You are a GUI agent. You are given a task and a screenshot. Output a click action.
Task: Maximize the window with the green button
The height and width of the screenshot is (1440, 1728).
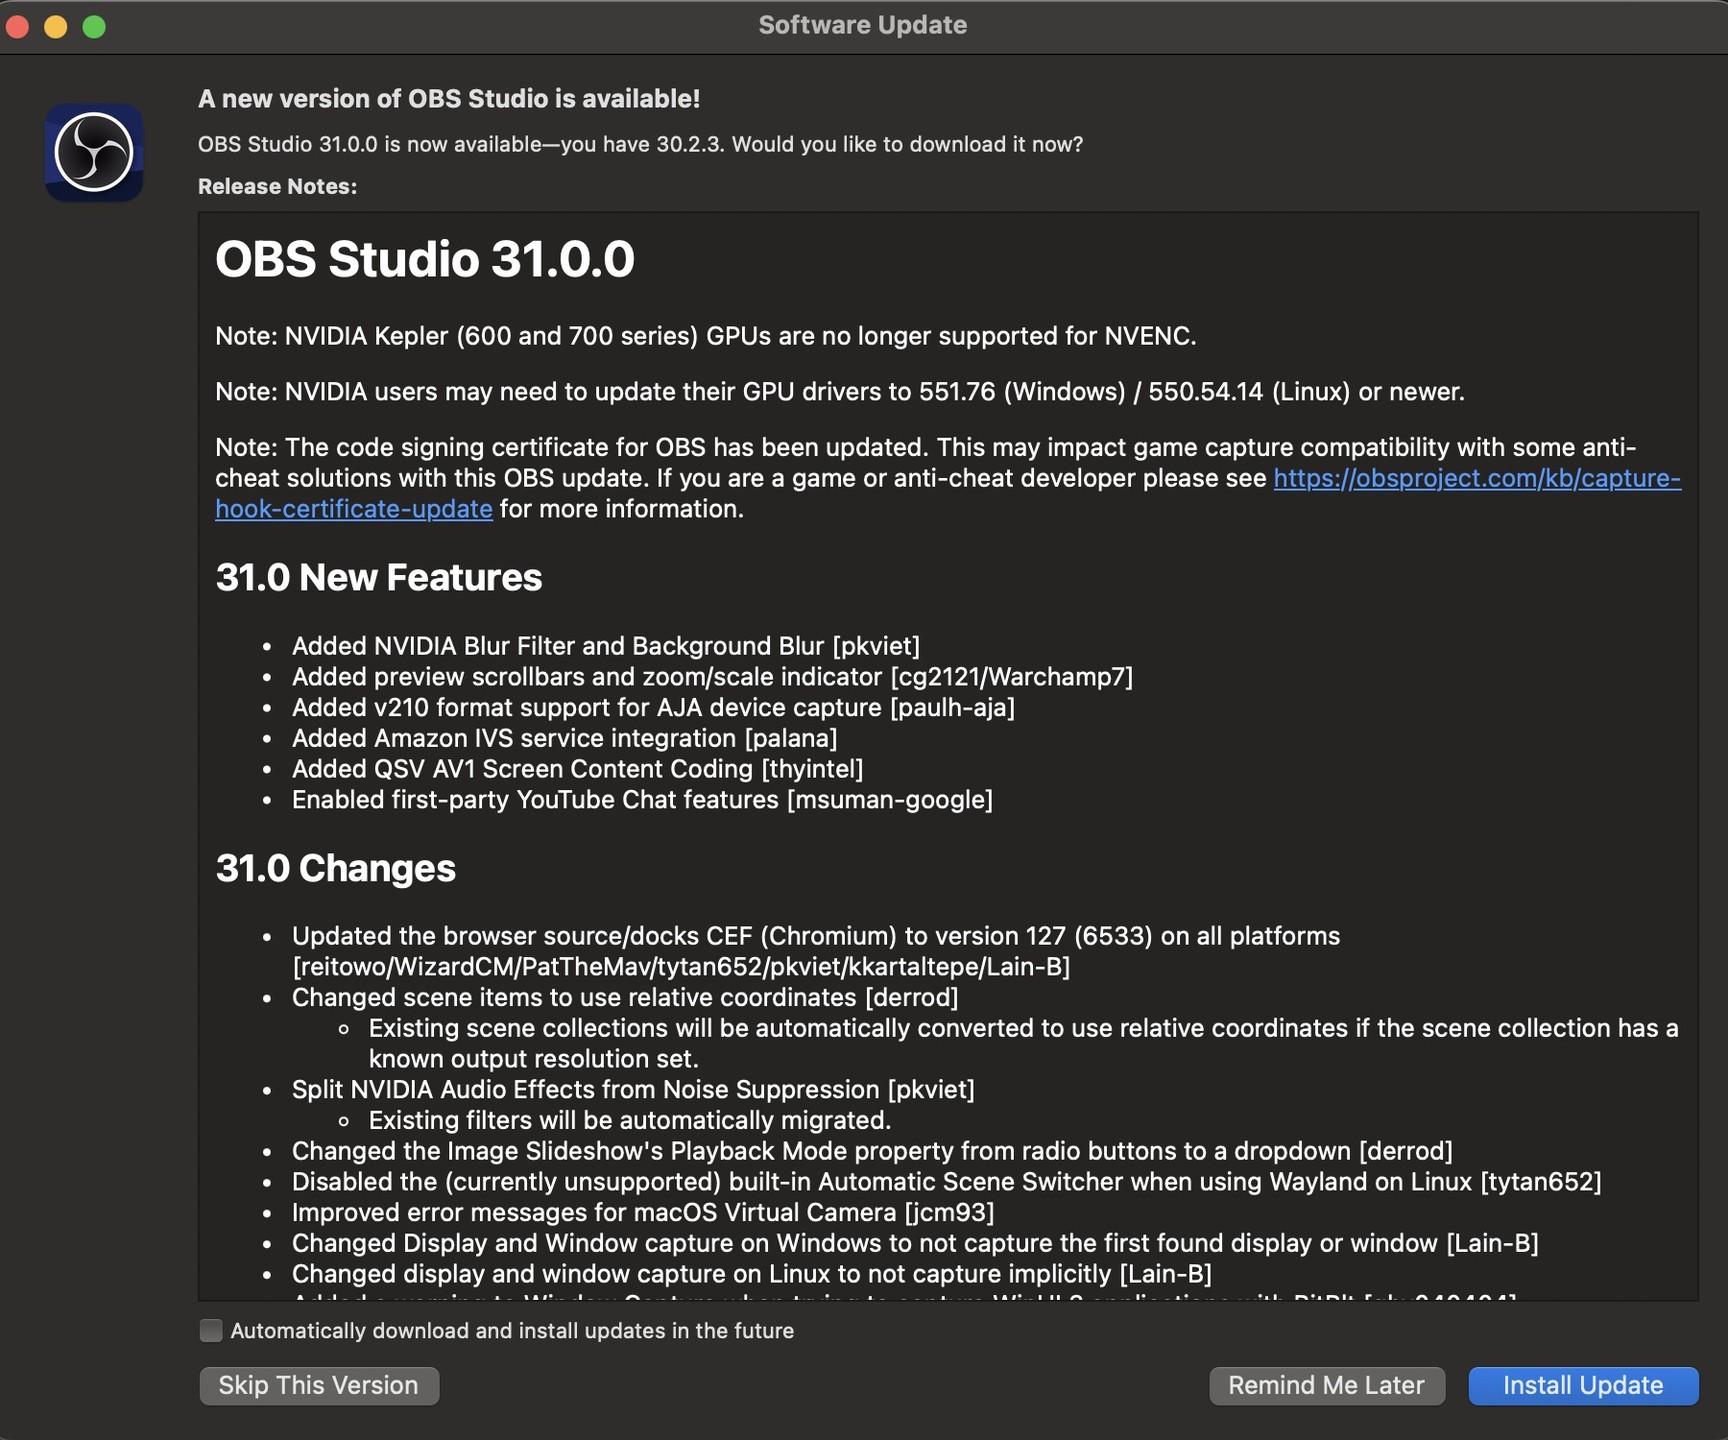(94, 27)
